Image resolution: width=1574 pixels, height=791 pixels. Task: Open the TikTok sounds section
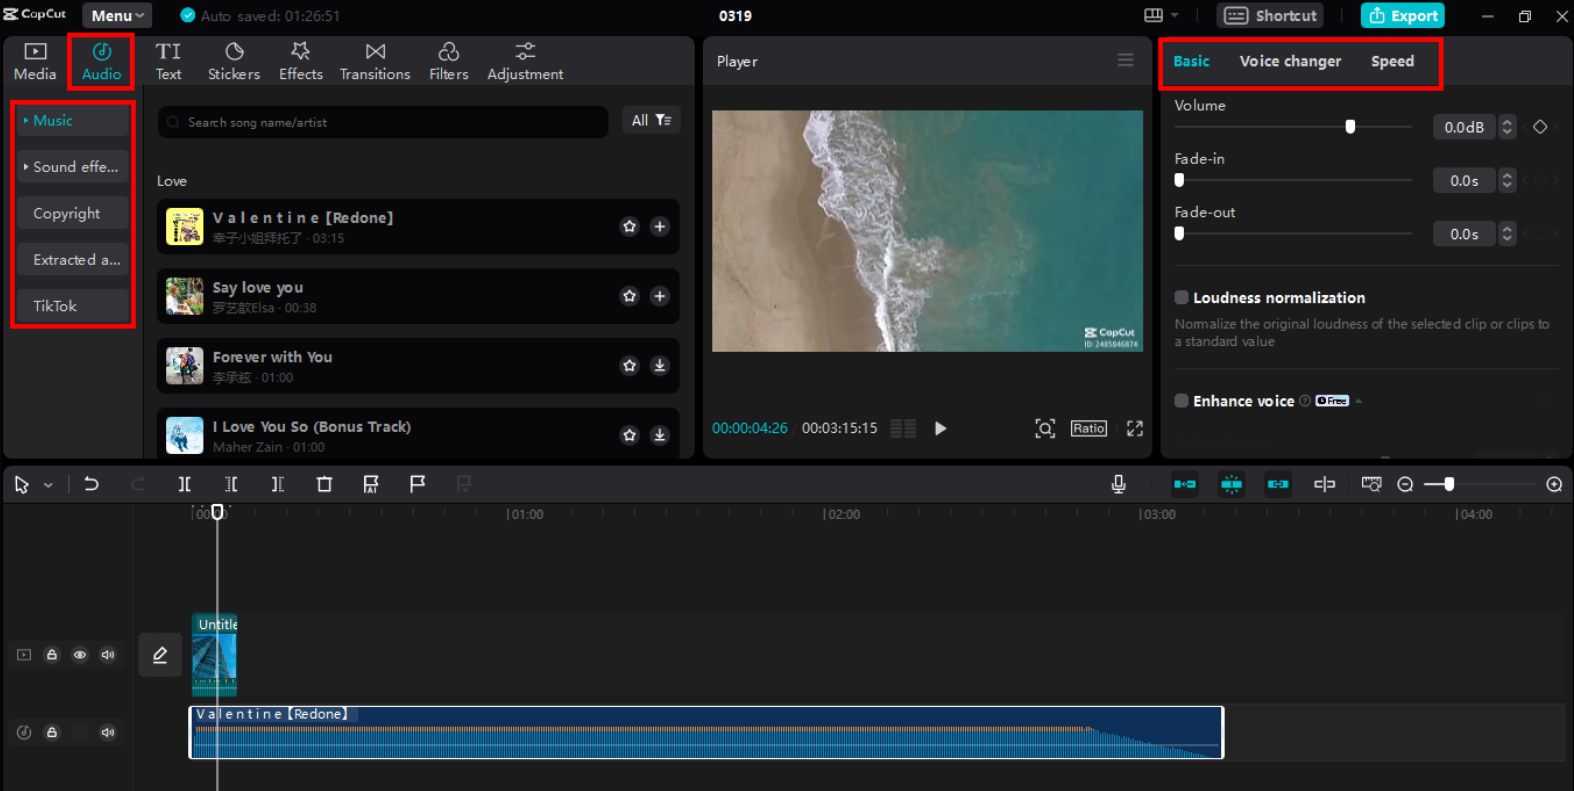[x=73, y=306]
